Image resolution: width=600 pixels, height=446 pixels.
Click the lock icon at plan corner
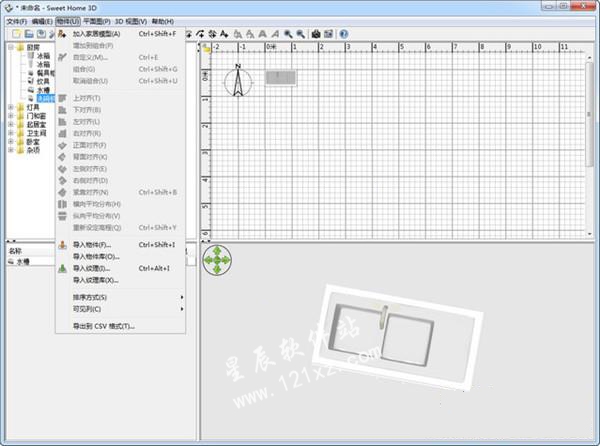[206, 47]
